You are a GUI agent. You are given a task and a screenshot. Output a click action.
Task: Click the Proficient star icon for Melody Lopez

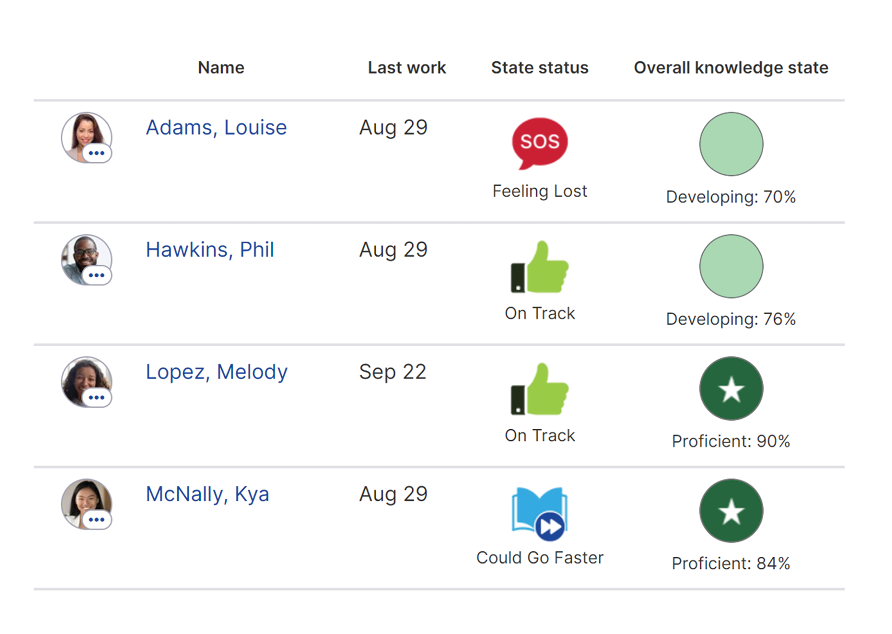731,388
